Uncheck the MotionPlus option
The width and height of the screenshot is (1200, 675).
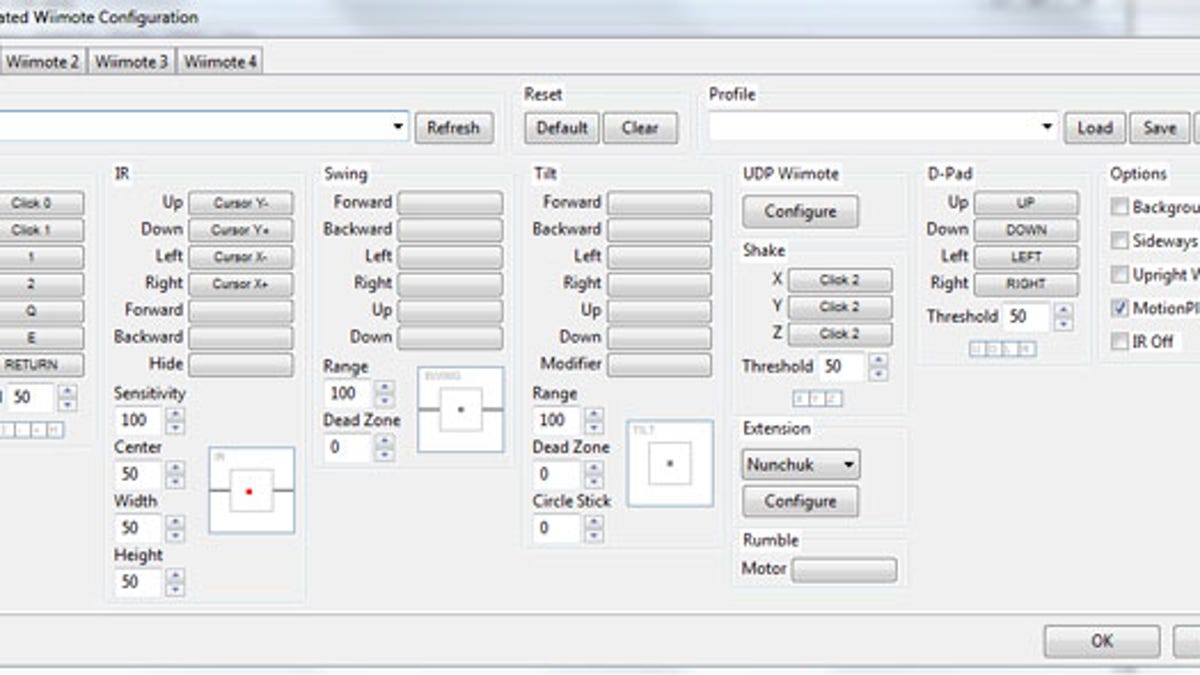click(1120, 309)
